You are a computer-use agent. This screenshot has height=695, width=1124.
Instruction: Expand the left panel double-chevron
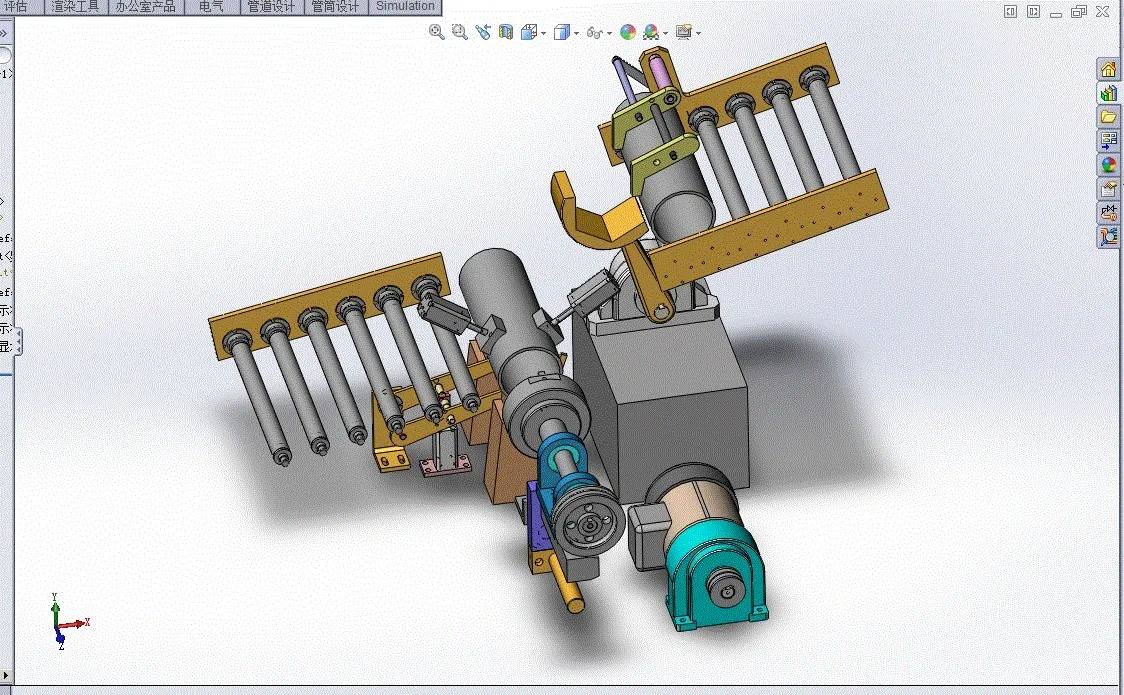(4, 34)
